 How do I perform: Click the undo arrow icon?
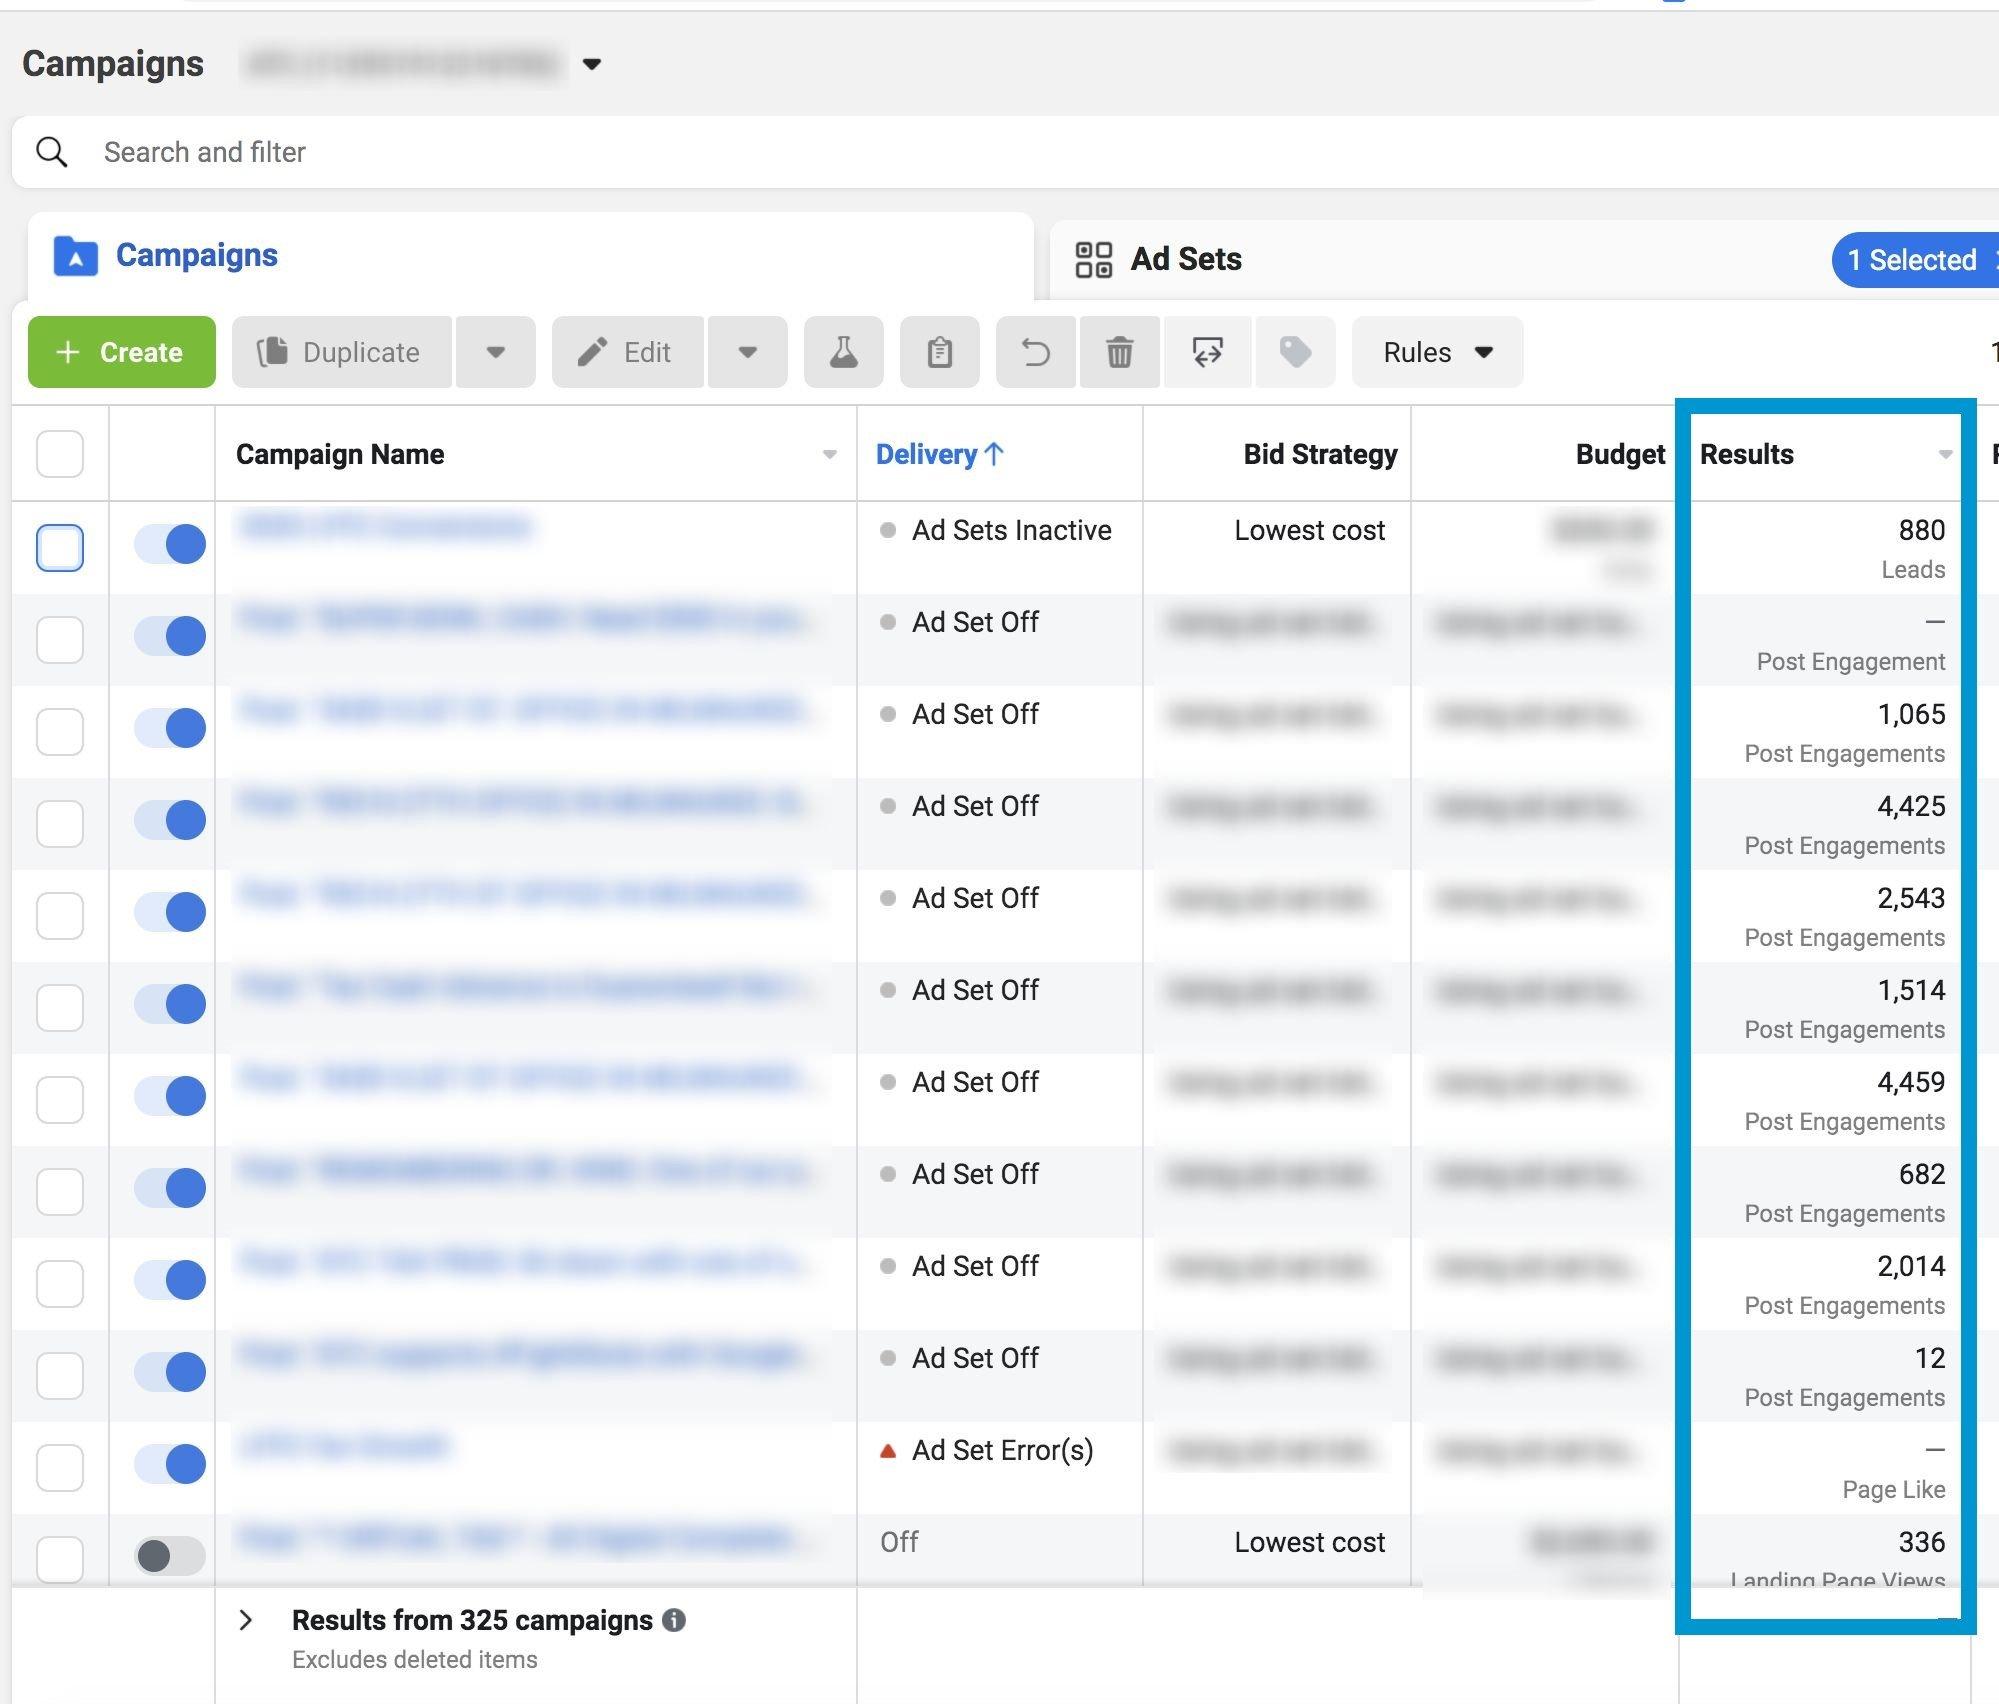coord(1035,352)
